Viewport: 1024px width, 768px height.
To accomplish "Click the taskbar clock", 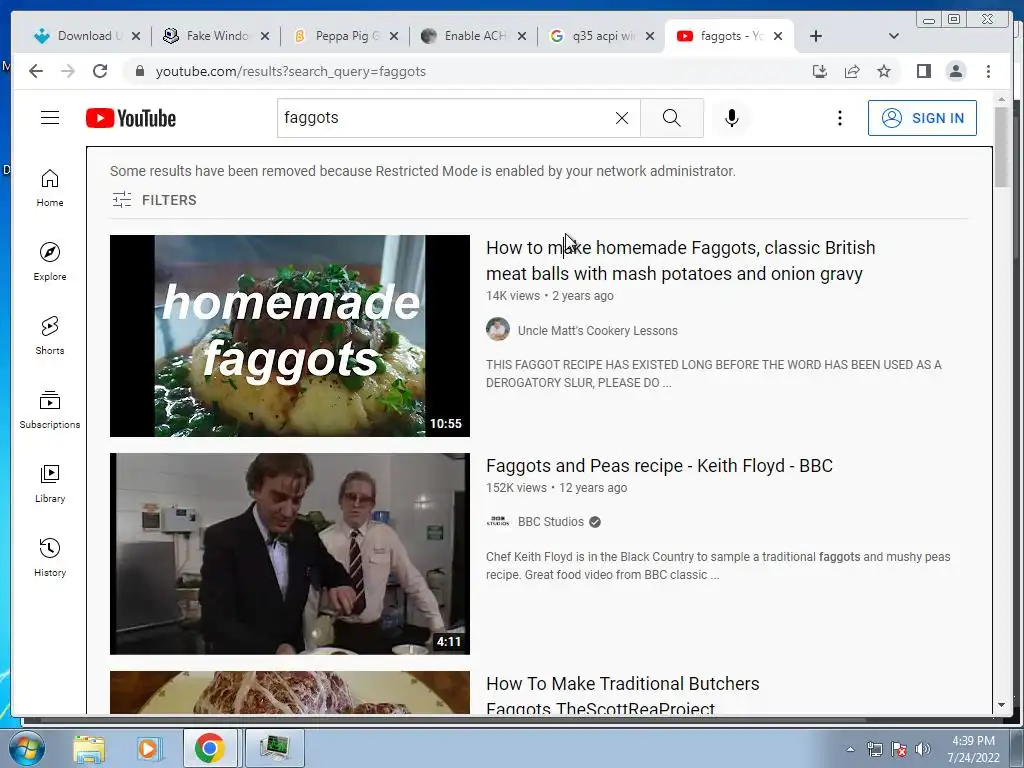I will pos(973,749).
